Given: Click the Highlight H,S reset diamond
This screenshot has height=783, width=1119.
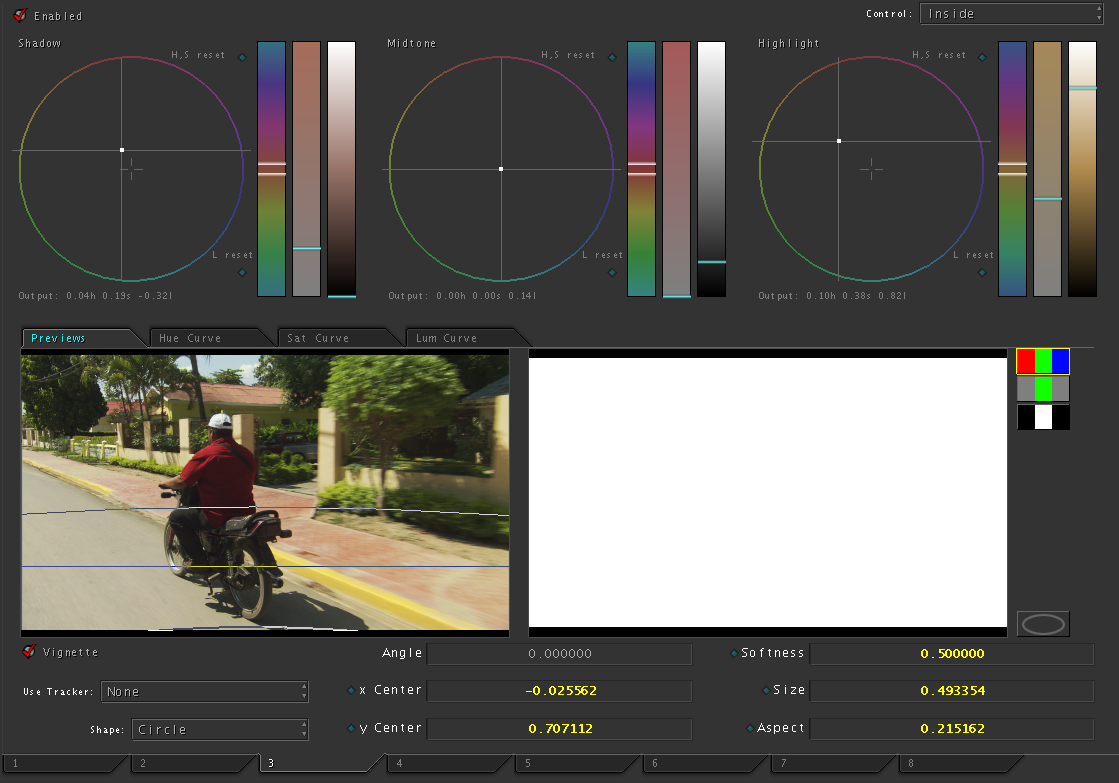Looking at the screenshot, I should click(982, 57).
